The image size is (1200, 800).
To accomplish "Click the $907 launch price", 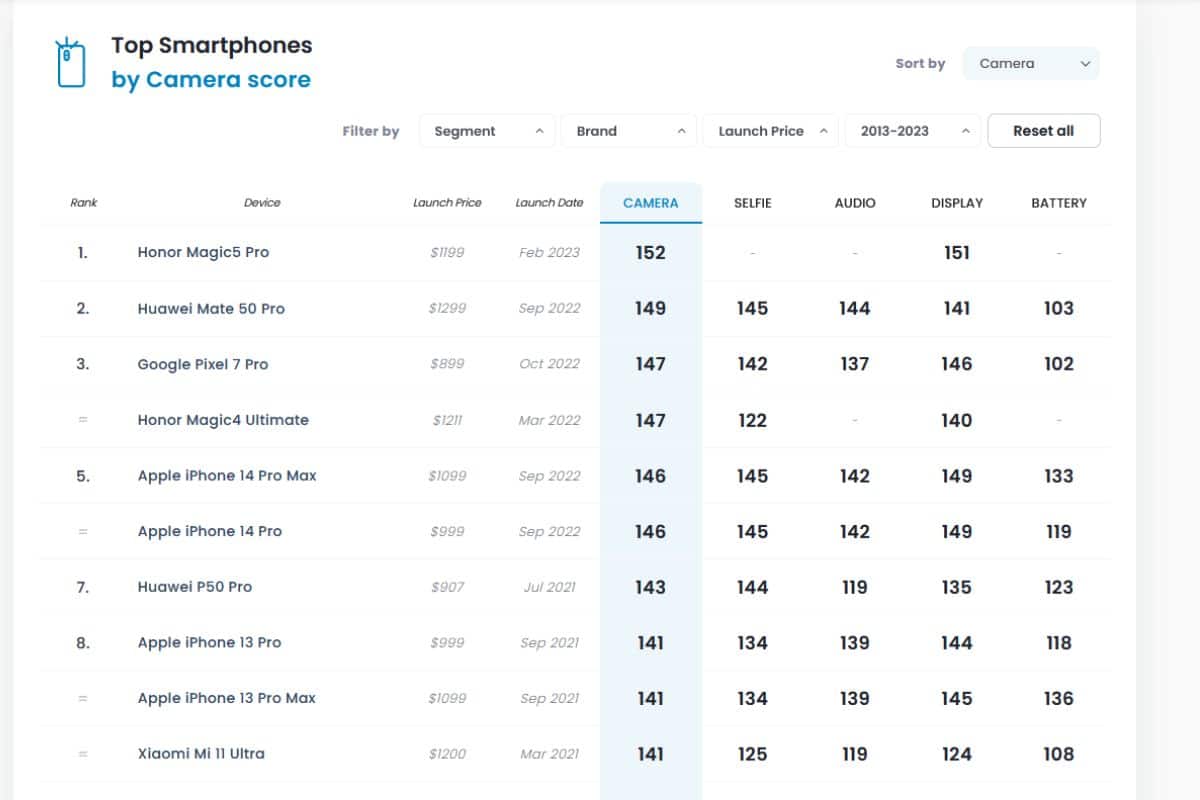I will pyautogui.click(x=447, y=587).
